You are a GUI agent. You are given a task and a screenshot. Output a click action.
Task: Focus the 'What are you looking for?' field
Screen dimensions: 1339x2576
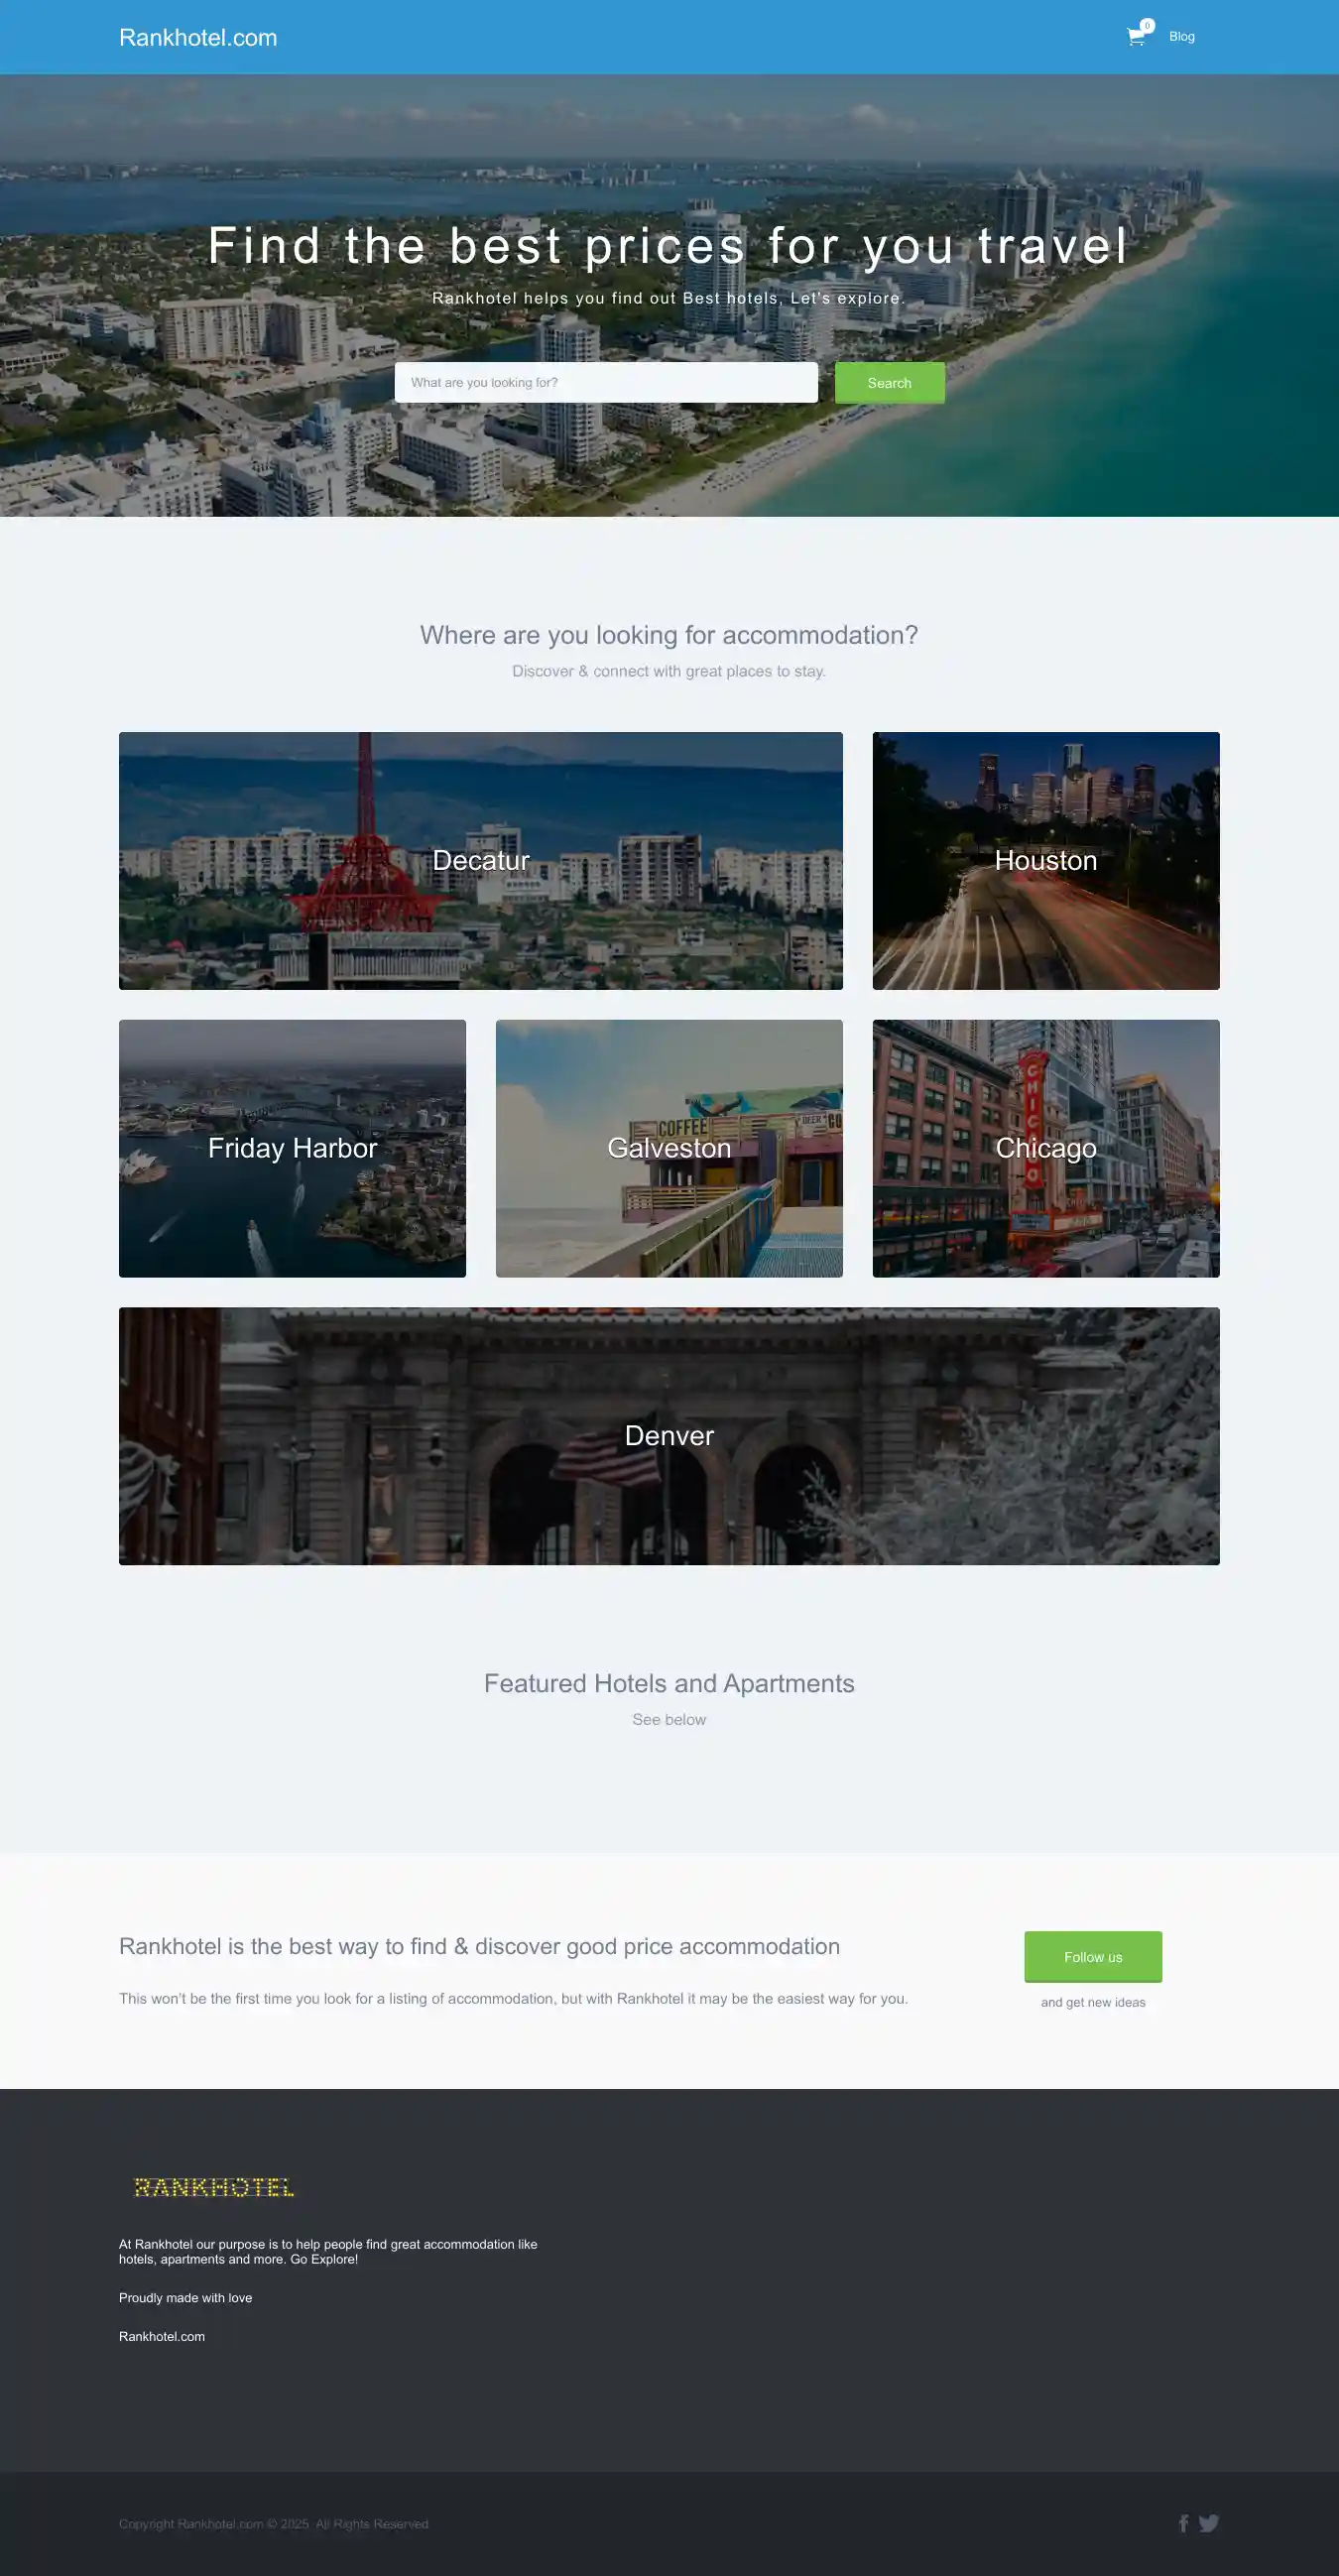click(605, 383)
